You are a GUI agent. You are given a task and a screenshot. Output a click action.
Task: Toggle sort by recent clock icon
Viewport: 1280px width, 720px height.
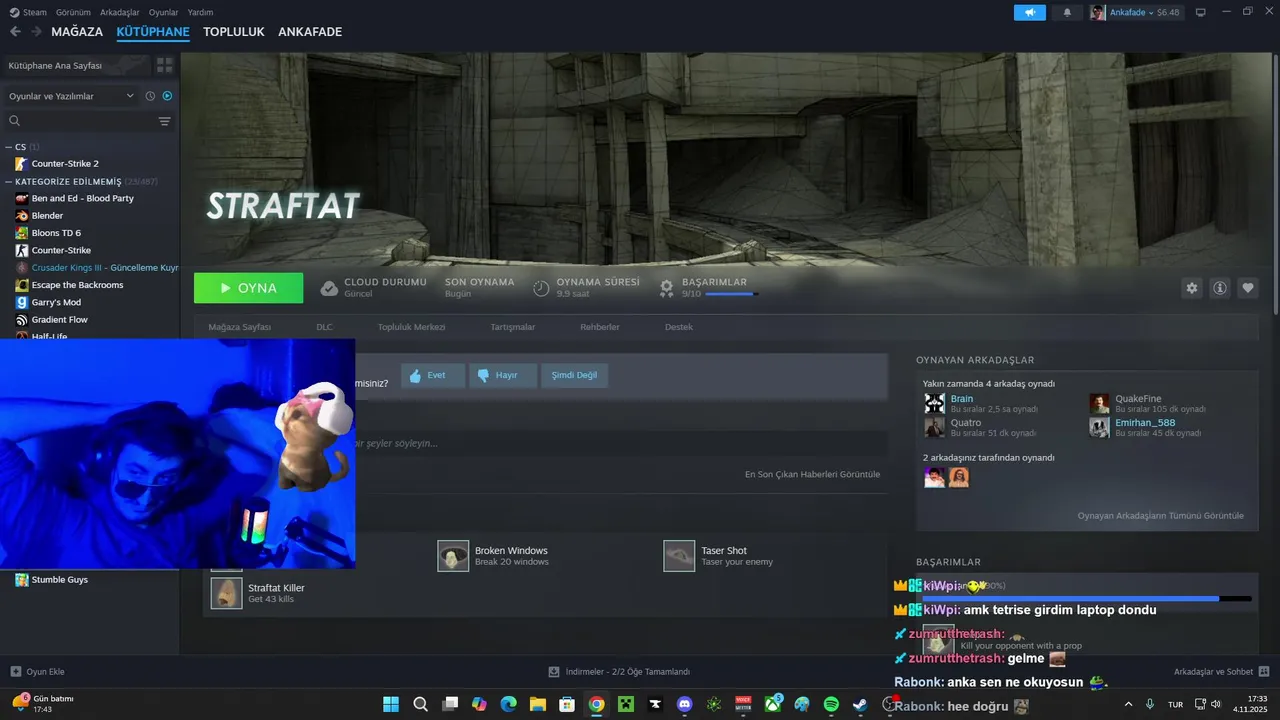click(150, 96)
